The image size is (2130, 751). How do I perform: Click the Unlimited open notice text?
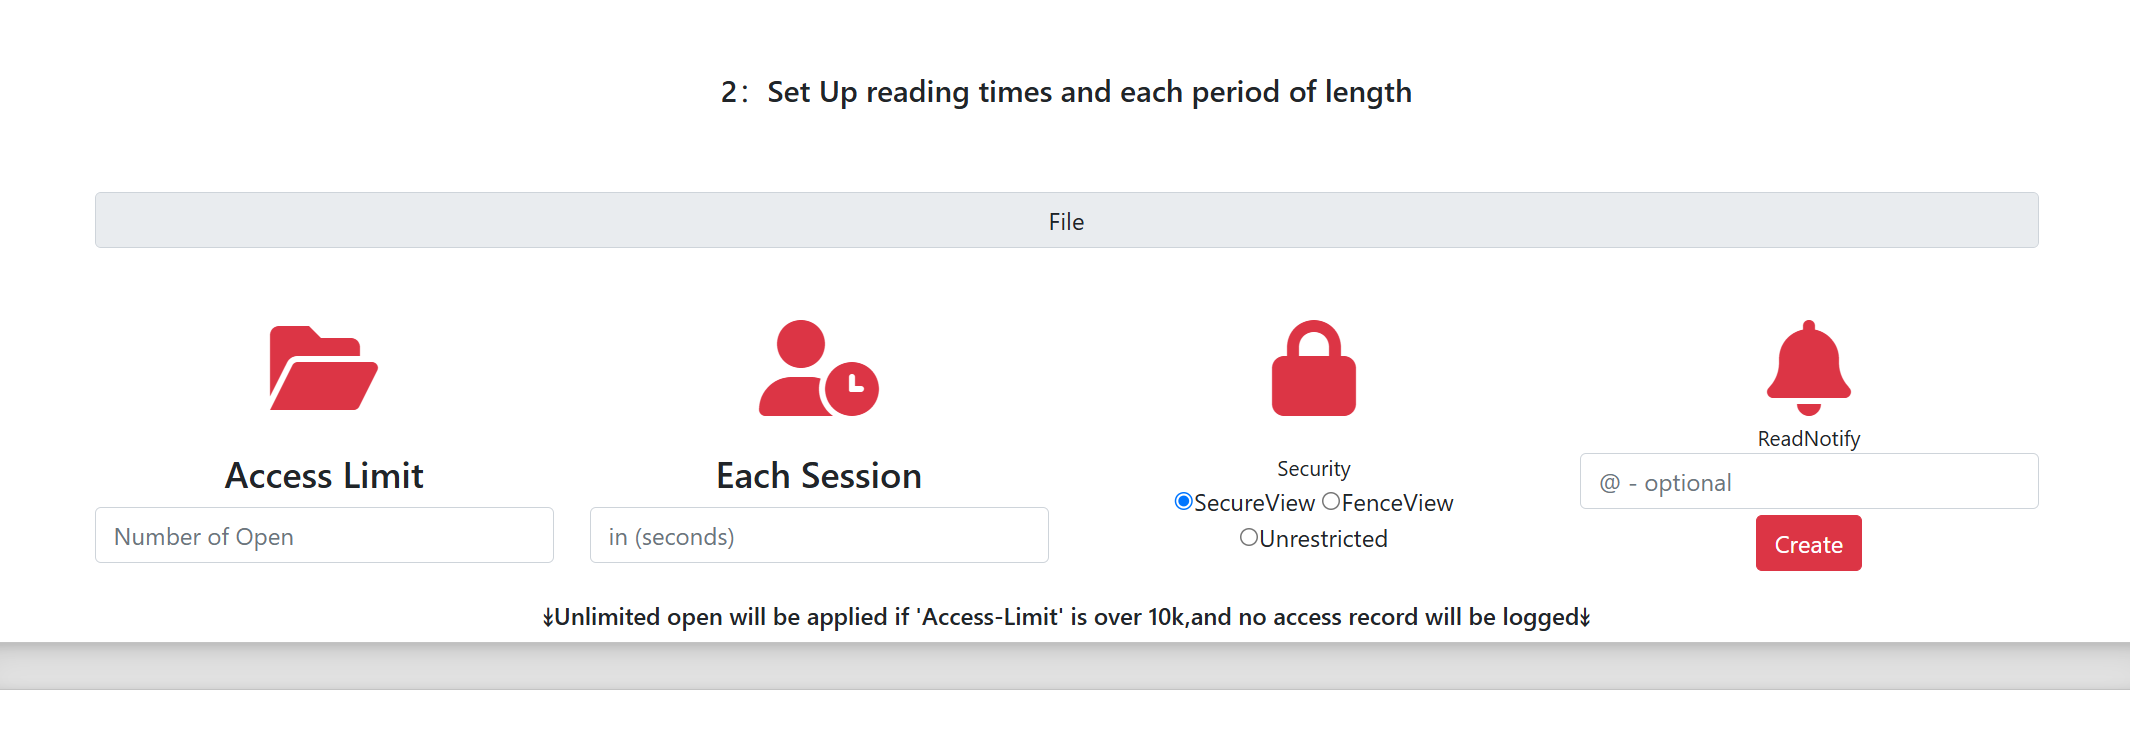(x=1066, y=617)
